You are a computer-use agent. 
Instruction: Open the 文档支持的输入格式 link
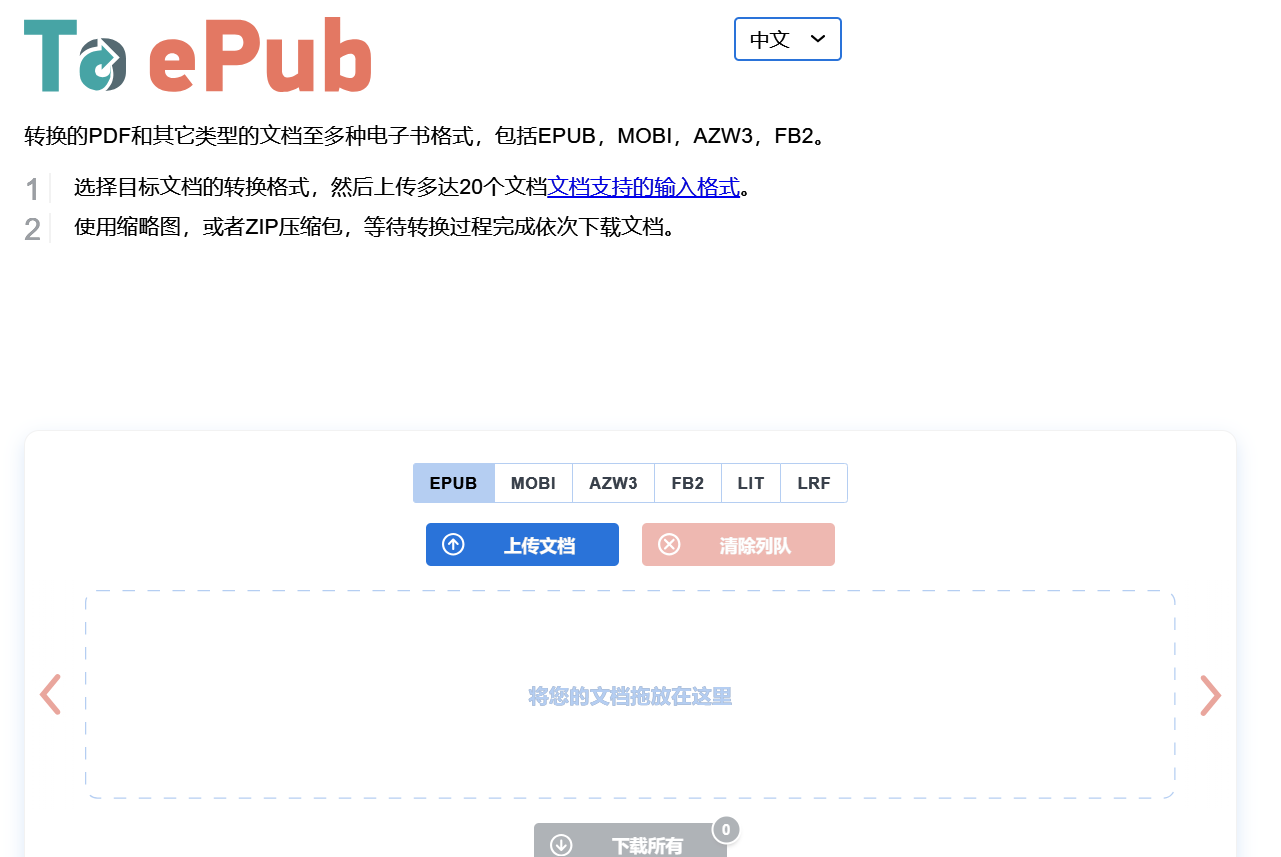coord(643,187)
